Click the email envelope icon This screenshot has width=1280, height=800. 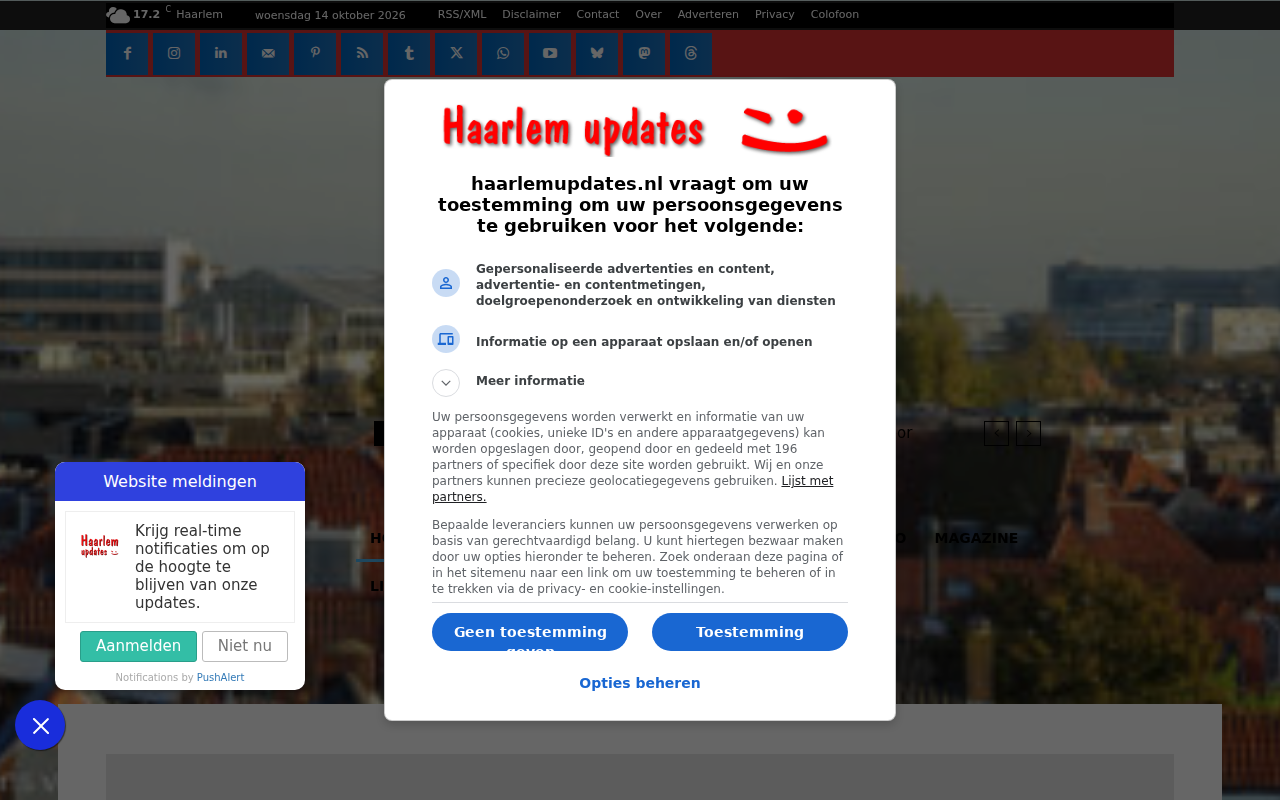[268, 54]
